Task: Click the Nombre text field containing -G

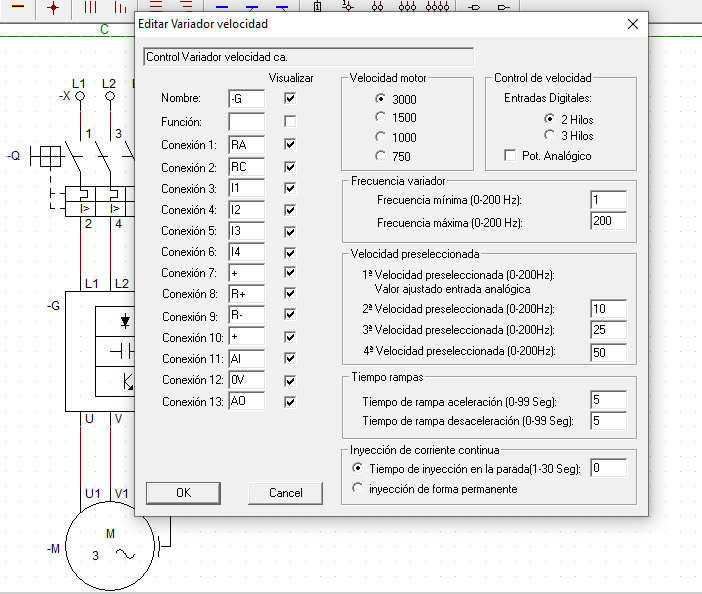Action: pyautogui.click(x=246, y=98)
